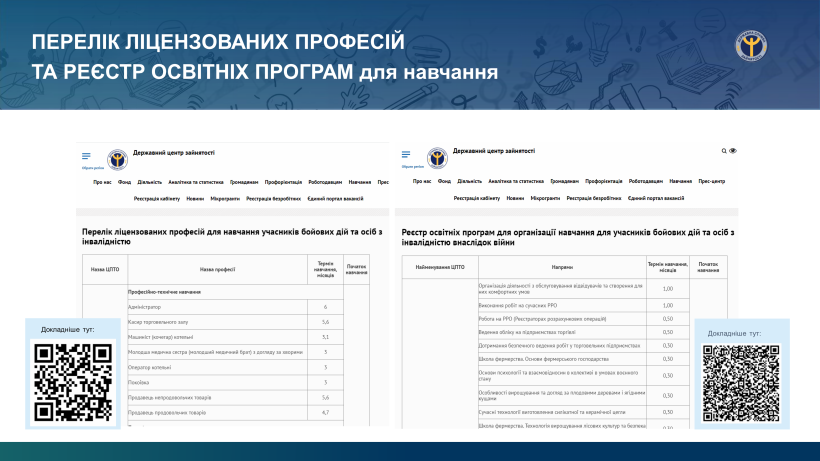Open 'Навчання' menu in right screenshot
This screenshot has height=461, width=820.
(x=680, y=181)
